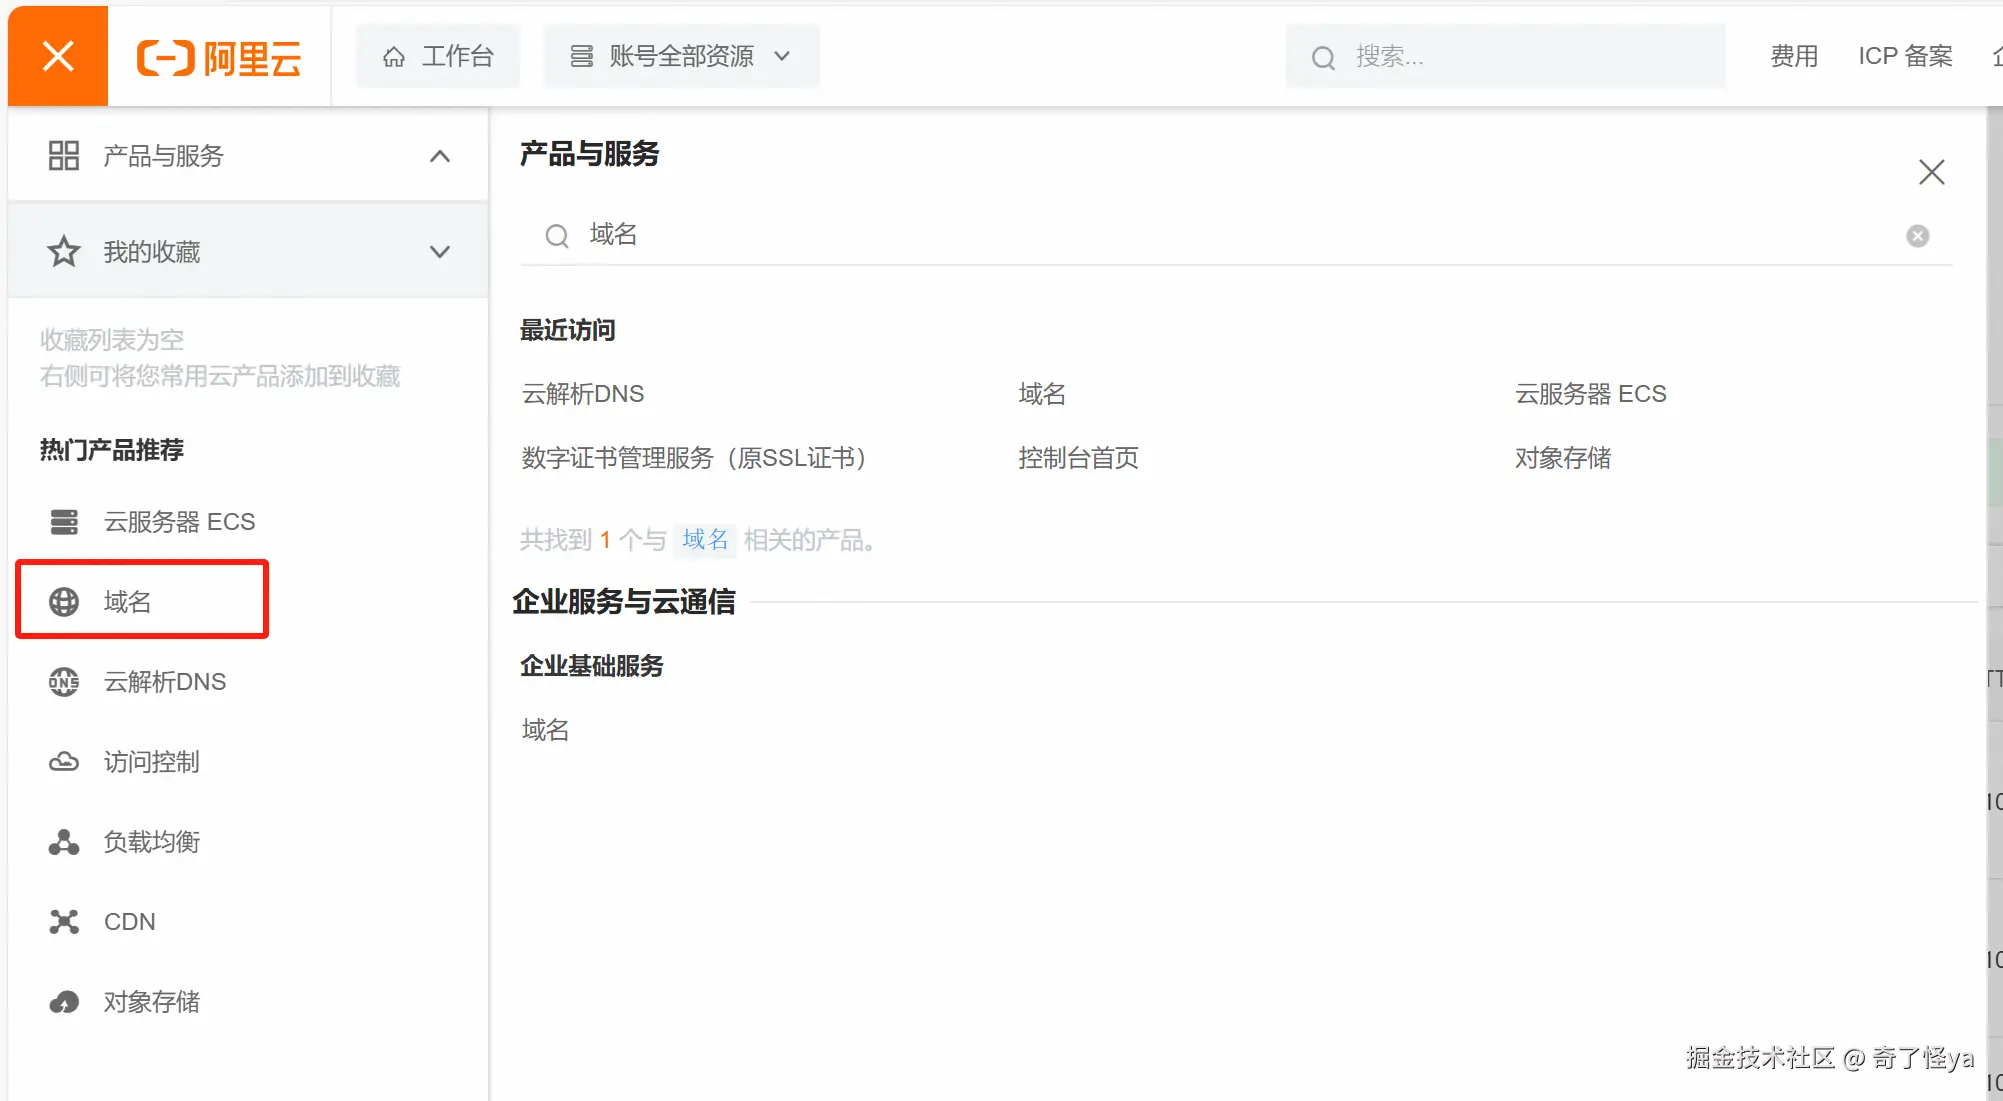Click the 域名 globe icon in sidebar
This screenshot has width=2003, height=1101.
(64, 602)
